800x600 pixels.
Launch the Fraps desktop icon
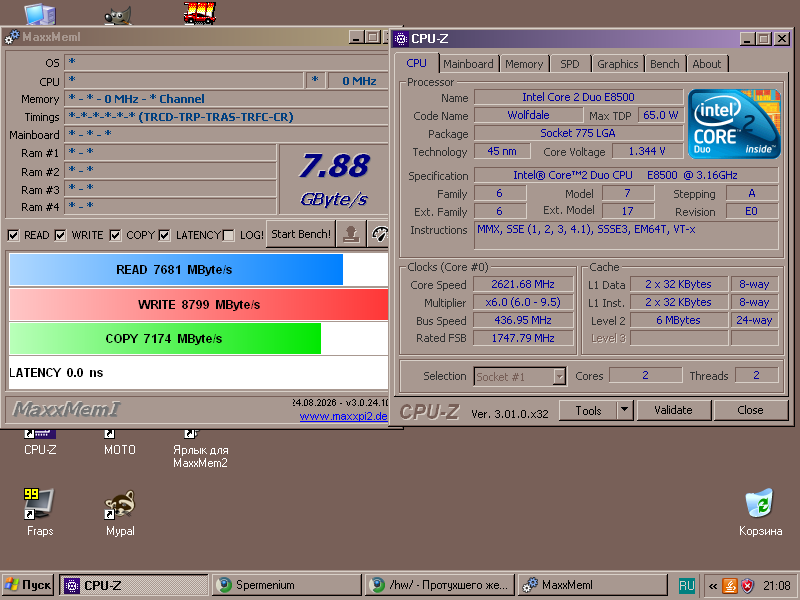coord(40,512)
